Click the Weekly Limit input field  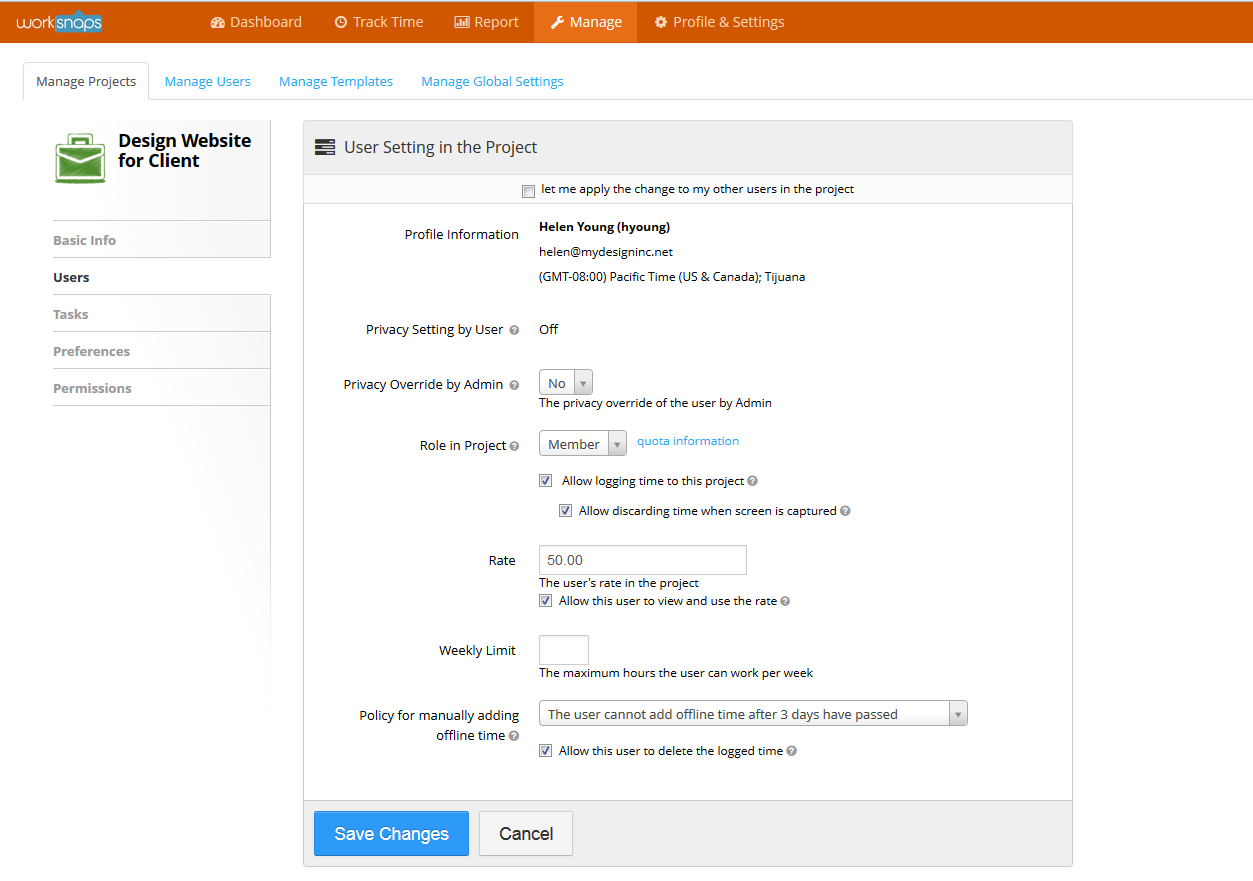[x=564, y=650]
